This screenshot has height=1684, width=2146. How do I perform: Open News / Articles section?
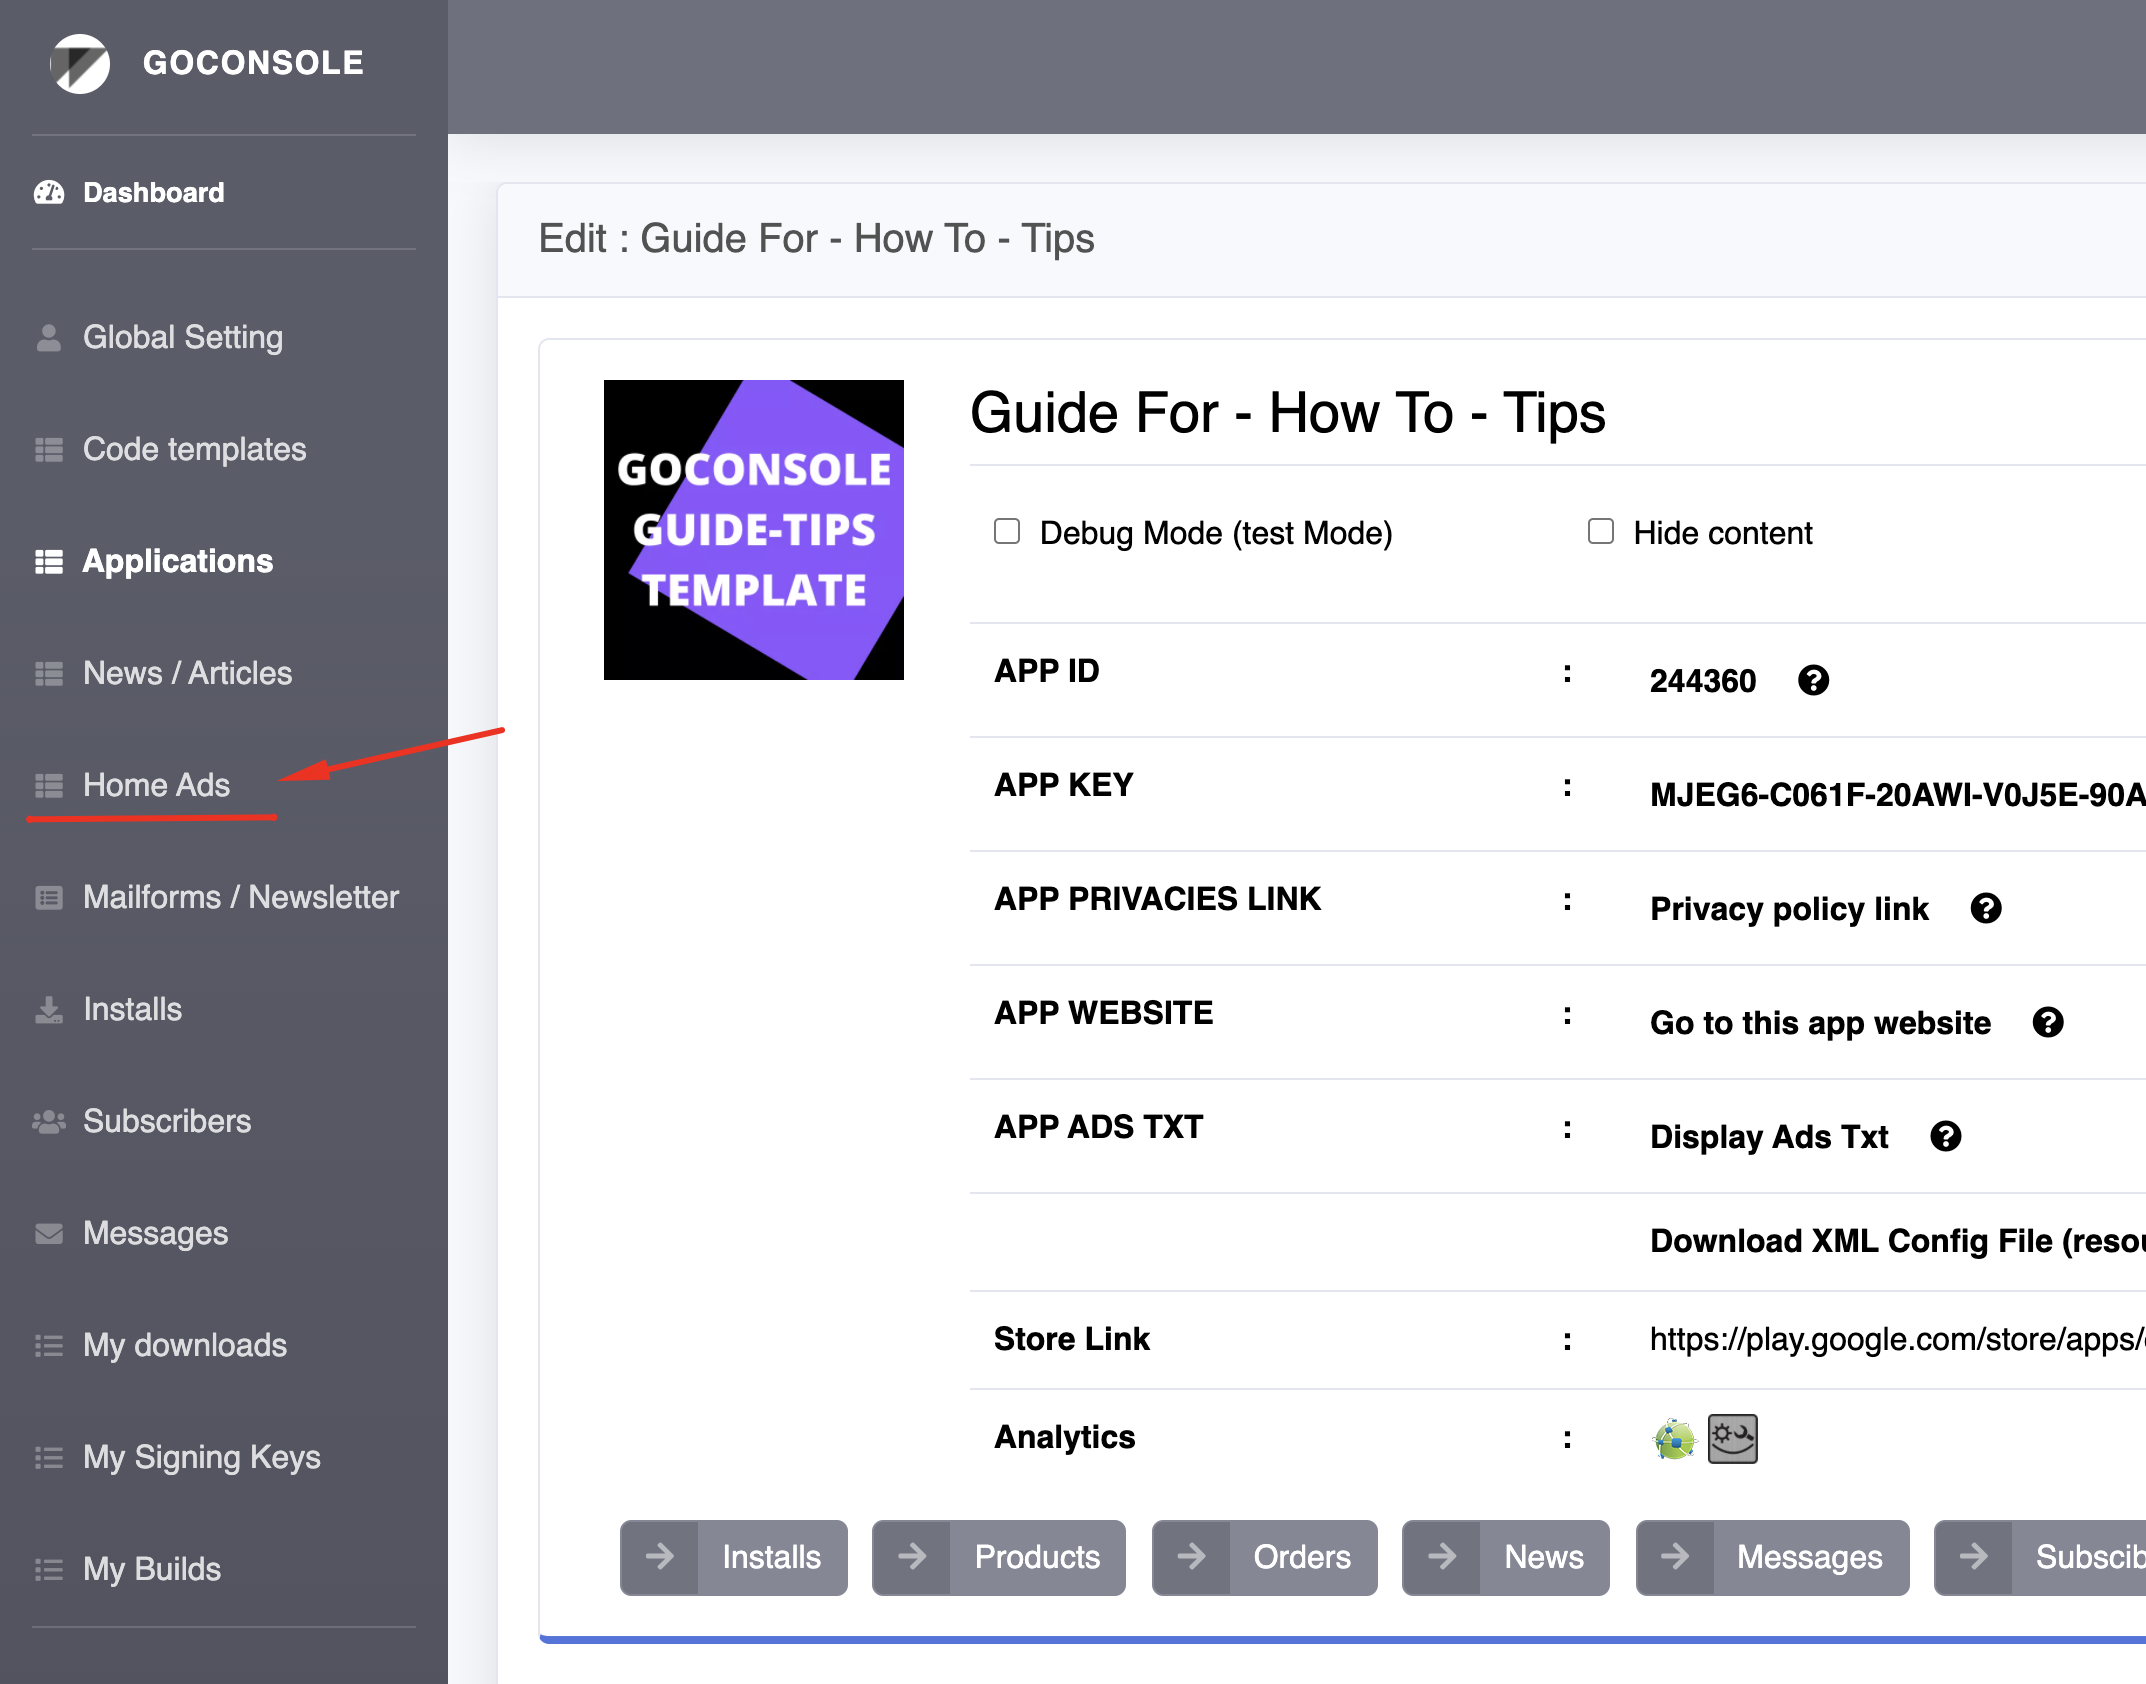coord(188,673)
